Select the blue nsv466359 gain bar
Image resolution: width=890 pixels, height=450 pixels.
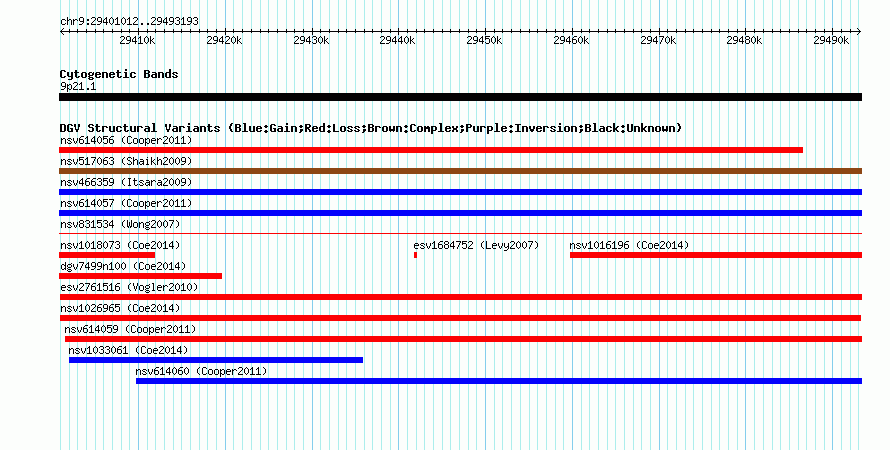pos(460,192)
